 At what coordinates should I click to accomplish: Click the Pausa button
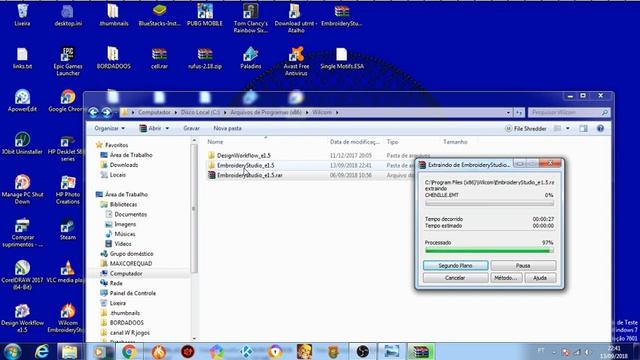point(523,265)
